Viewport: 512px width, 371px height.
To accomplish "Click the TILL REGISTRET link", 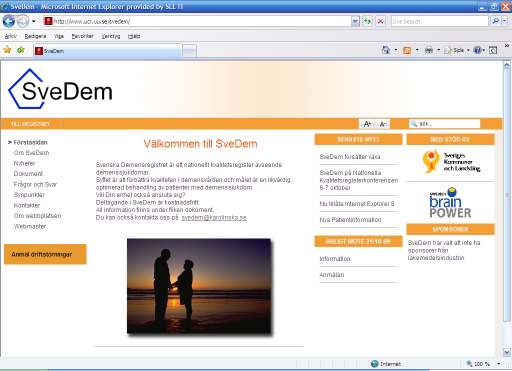I will (30, 124).
